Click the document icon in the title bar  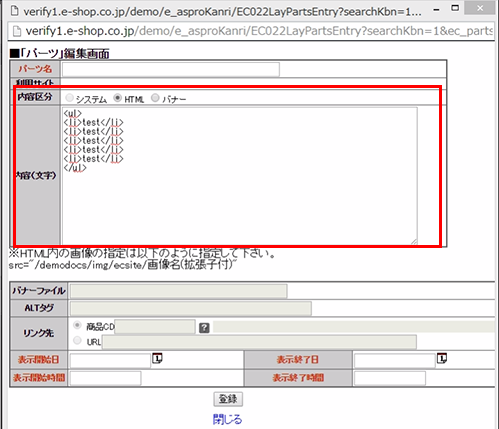pyautogui.click(x=14, y=11)
